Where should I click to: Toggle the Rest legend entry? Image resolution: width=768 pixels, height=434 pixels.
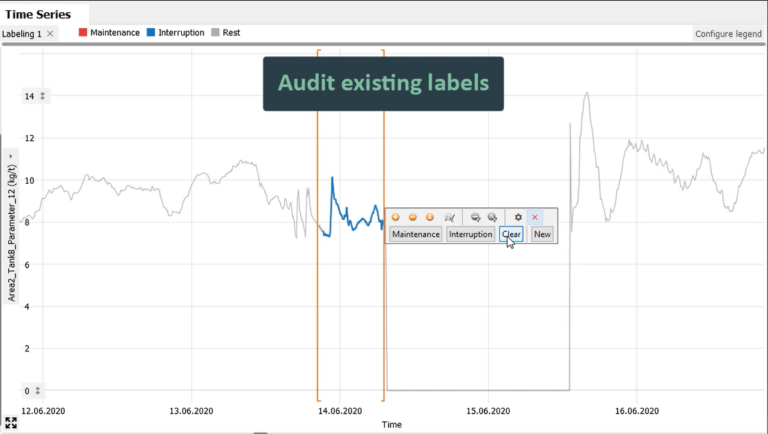[226, 32]
